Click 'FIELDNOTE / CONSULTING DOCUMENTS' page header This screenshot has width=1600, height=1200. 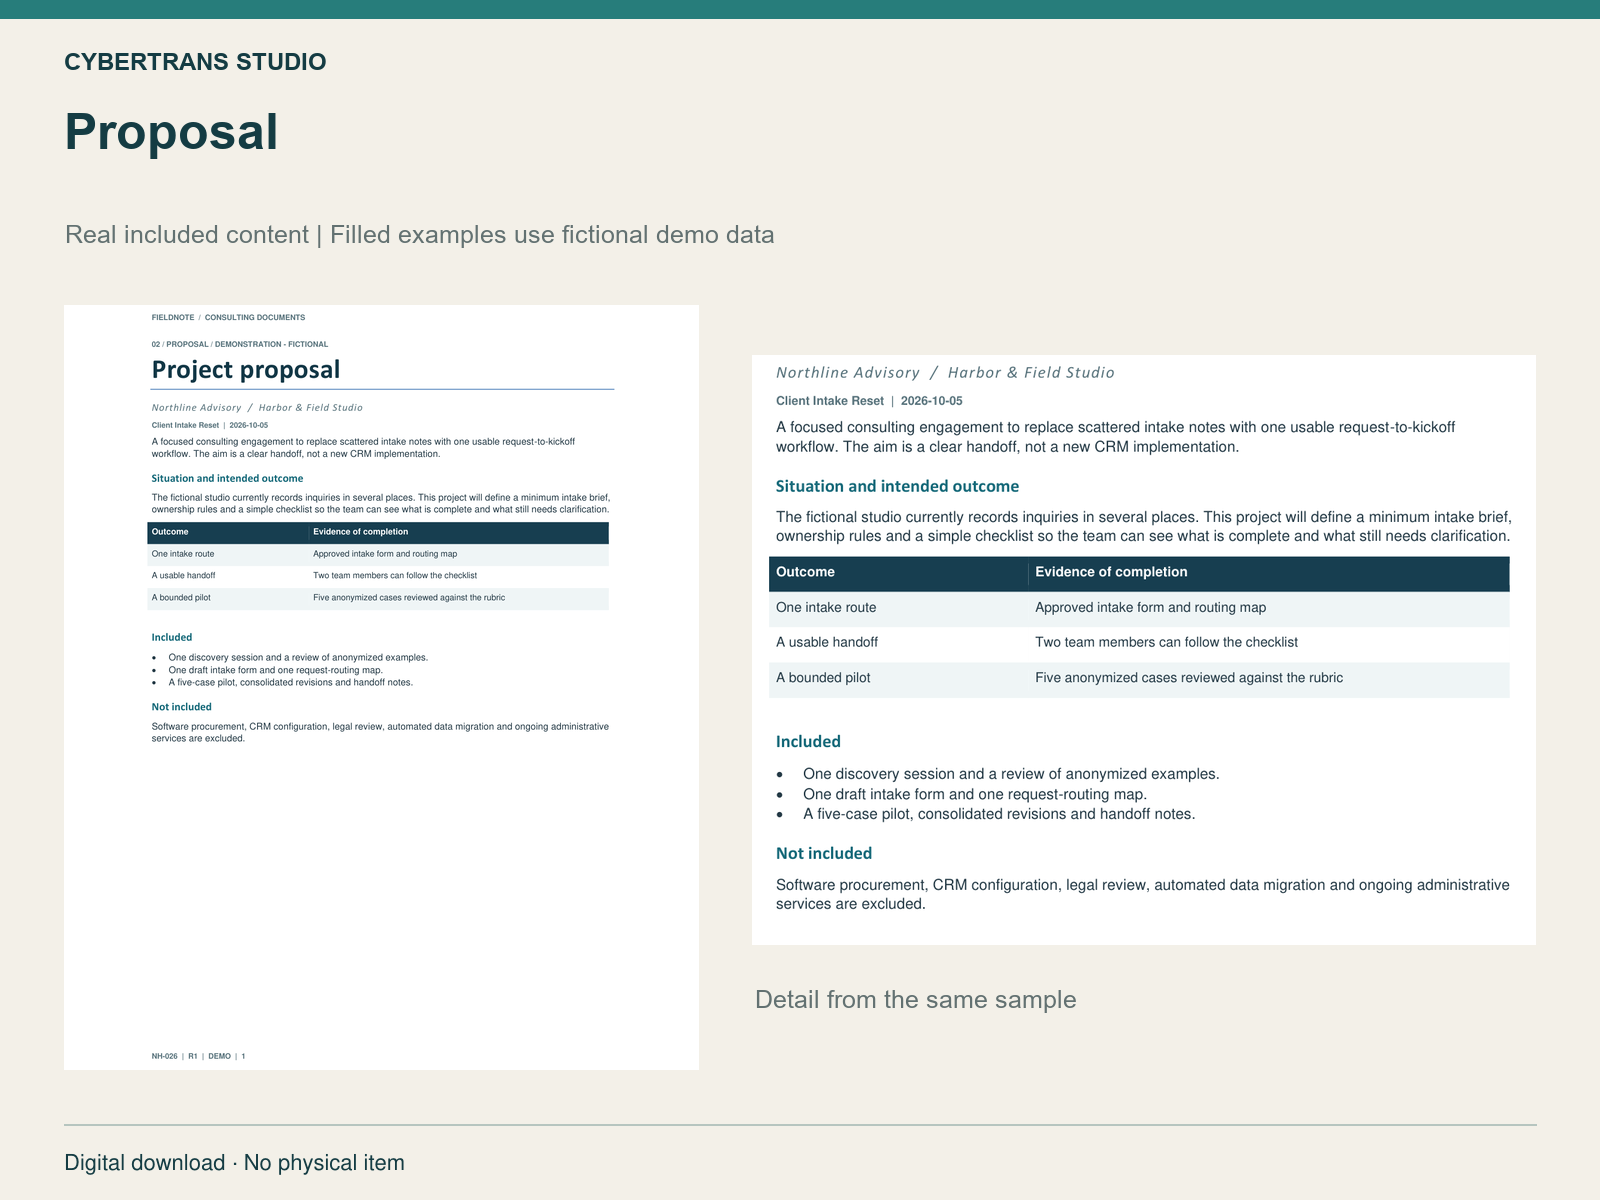pyautogui.click(x=228, y=318)
